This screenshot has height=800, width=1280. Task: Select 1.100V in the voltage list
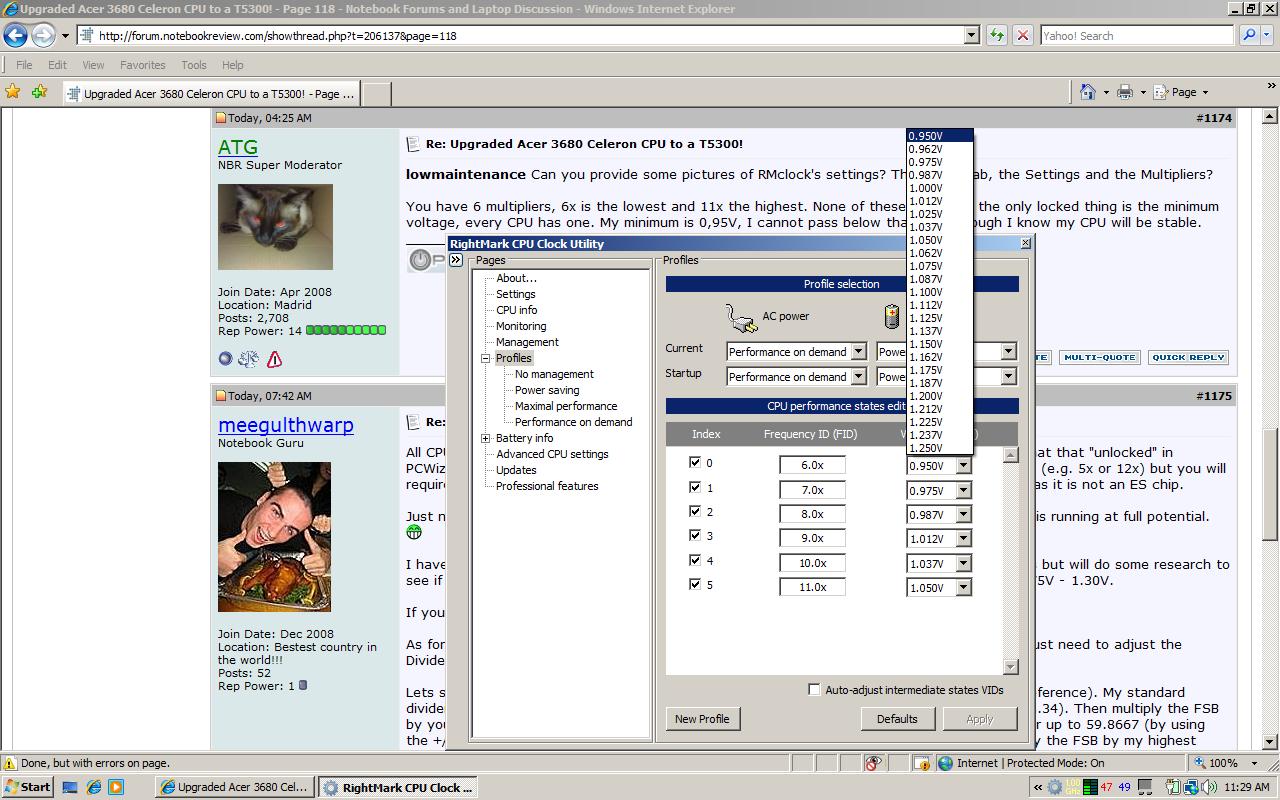pos(940,292)
